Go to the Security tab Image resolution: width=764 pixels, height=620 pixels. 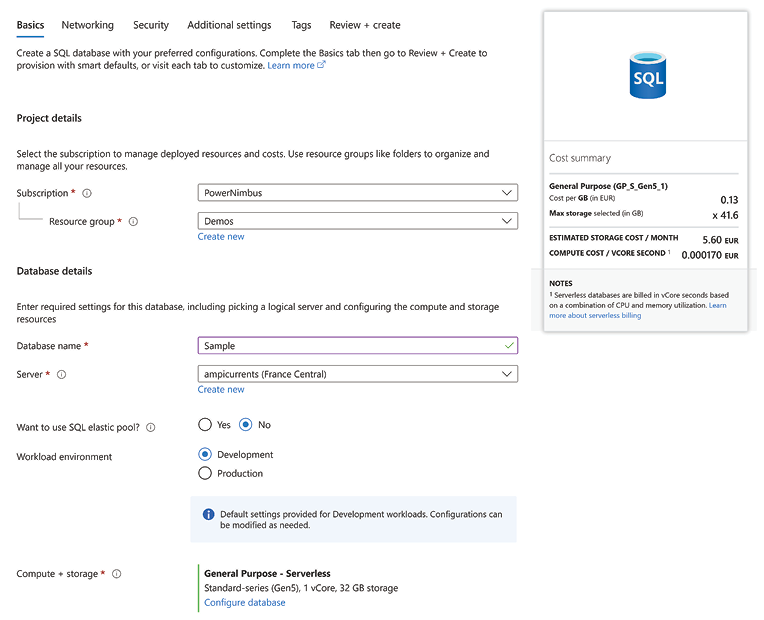tap(151, 25)
